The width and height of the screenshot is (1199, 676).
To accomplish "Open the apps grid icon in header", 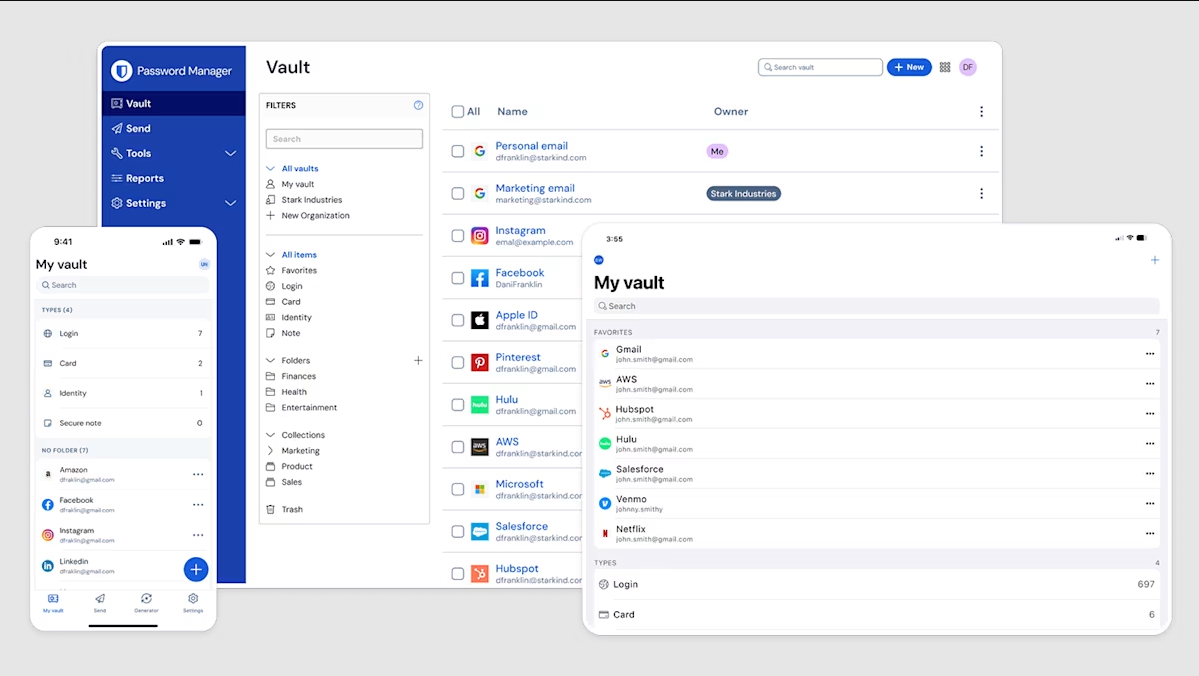I will click(945, 67).
